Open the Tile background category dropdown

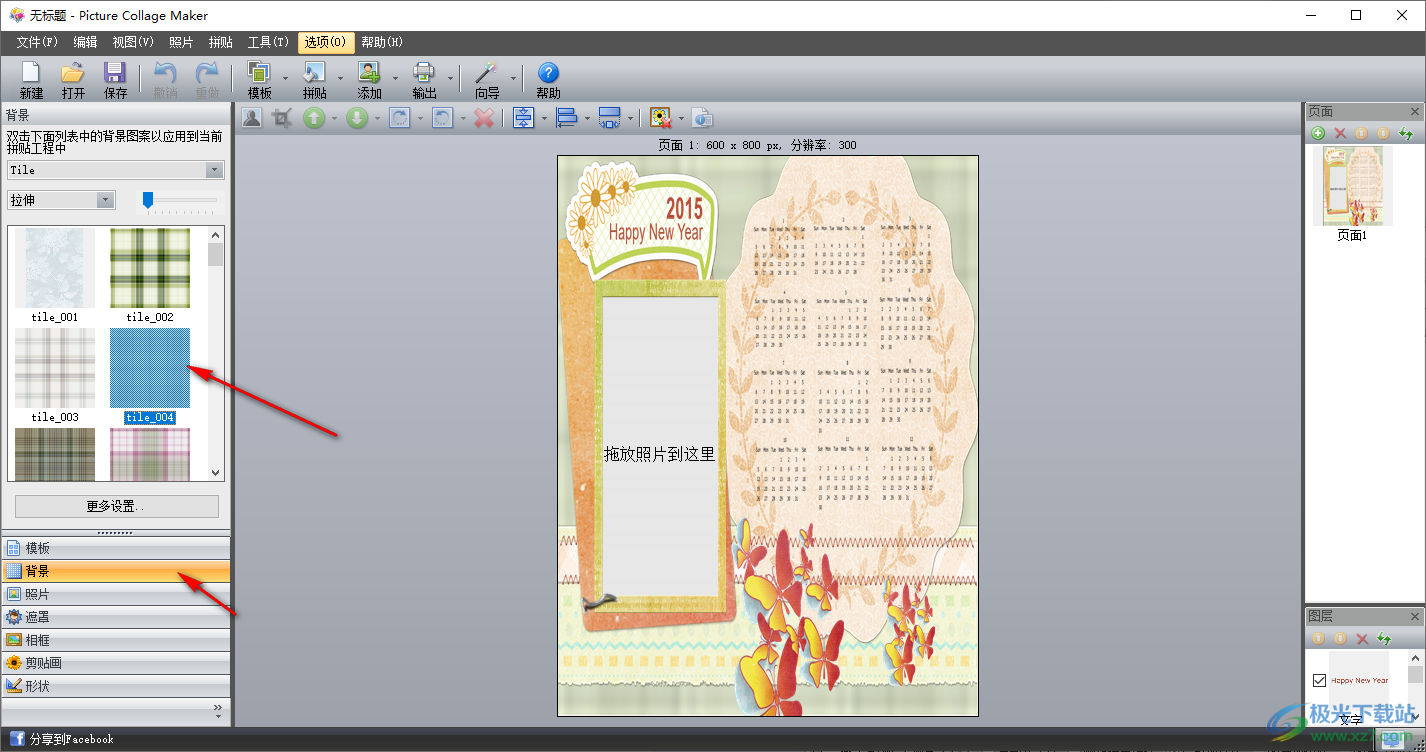(214, 170)
